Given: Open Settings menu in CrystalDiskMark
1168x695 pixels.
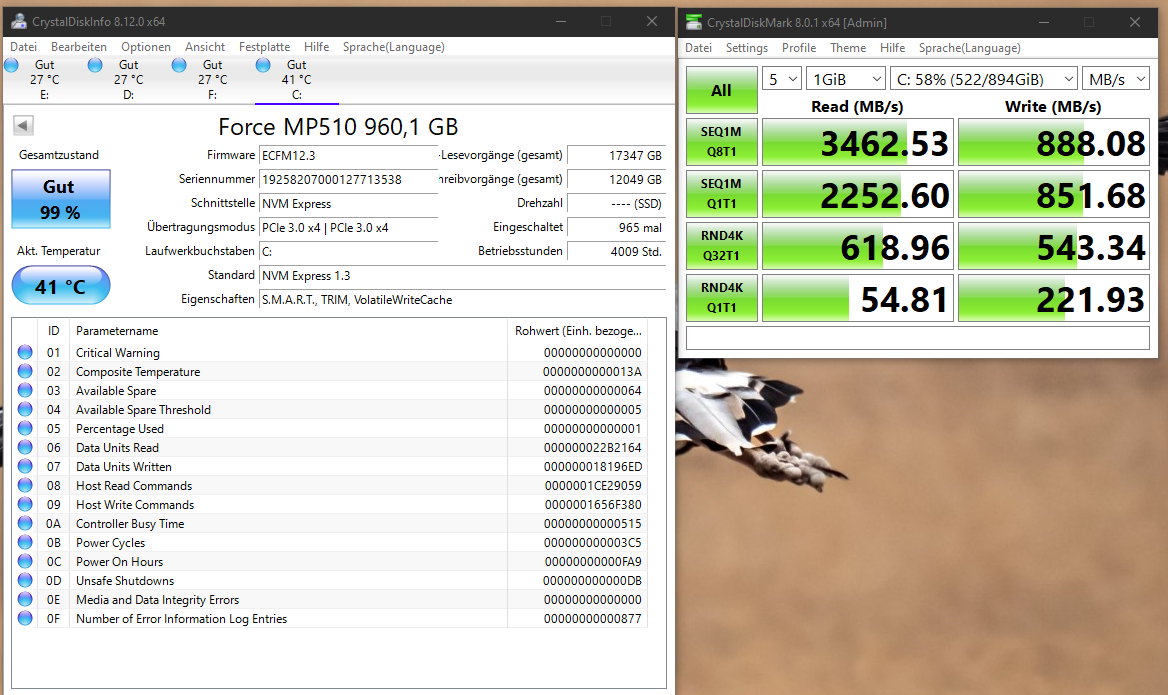Looking at the screenshot, I should tap(746, 48).
